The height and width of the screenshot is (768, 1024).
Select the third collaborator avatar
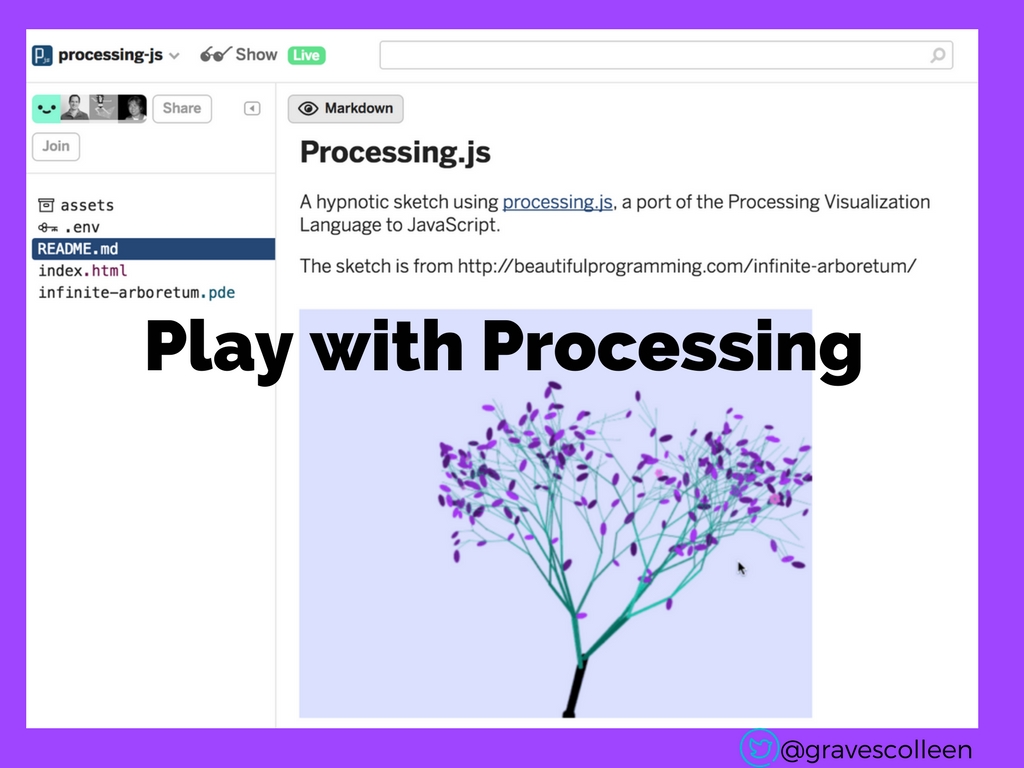pyautogui.click(x=103, y=108)
